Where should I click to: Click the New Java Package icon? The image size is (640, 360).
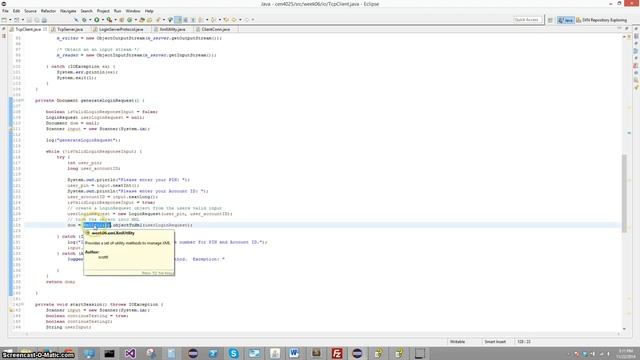coord(122,20)
